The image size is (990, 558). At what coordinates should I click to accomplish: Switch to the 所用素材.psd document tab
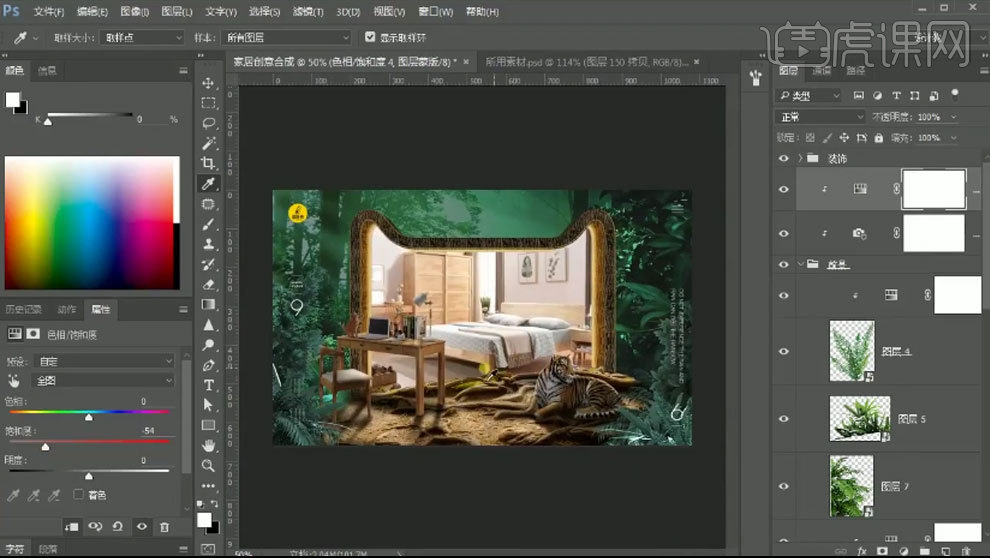tap(522, 61)
